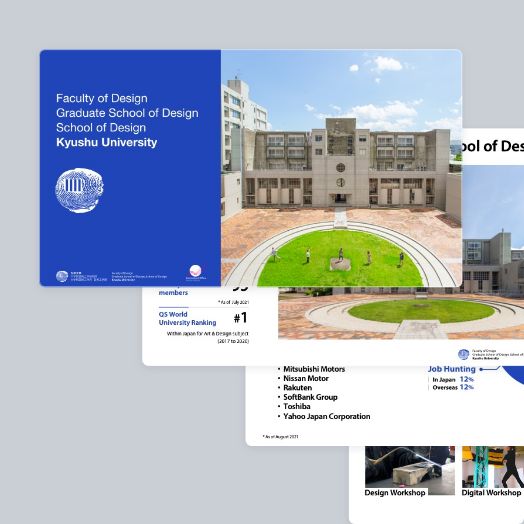Select "Within Japan for Art & Design subject" note

coord(208,334)
